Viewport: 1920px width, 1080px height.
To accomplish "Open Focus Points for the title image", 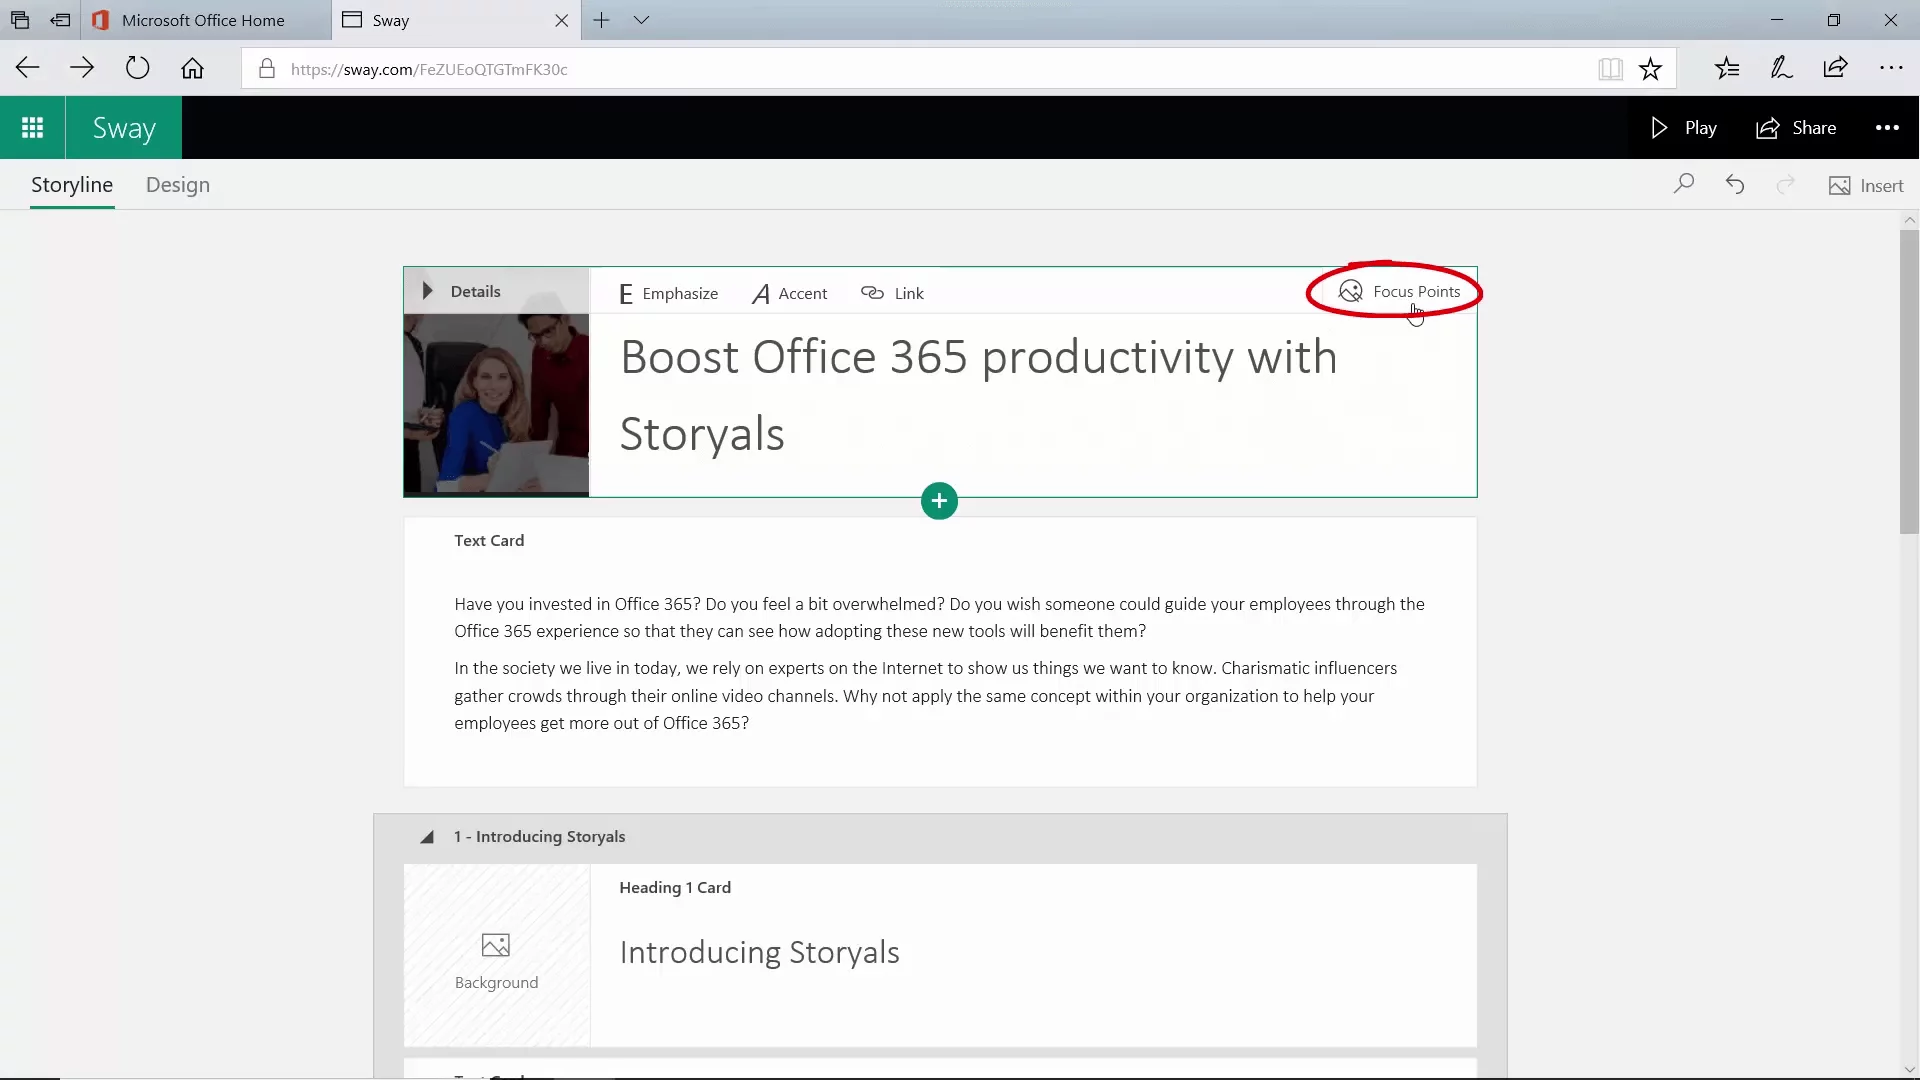I will click(1399, 291).
